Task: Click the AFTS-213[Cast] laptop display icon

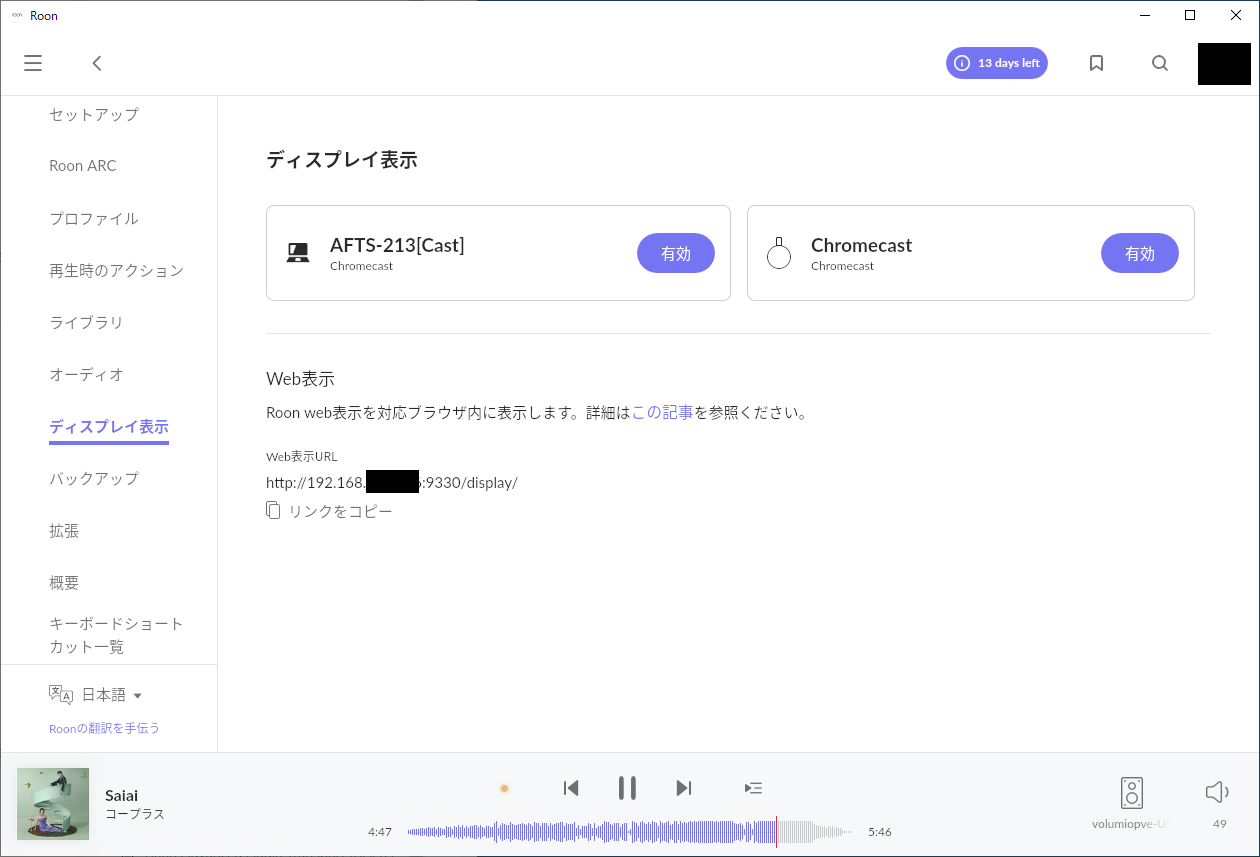Action: click(x=297, y=253)
